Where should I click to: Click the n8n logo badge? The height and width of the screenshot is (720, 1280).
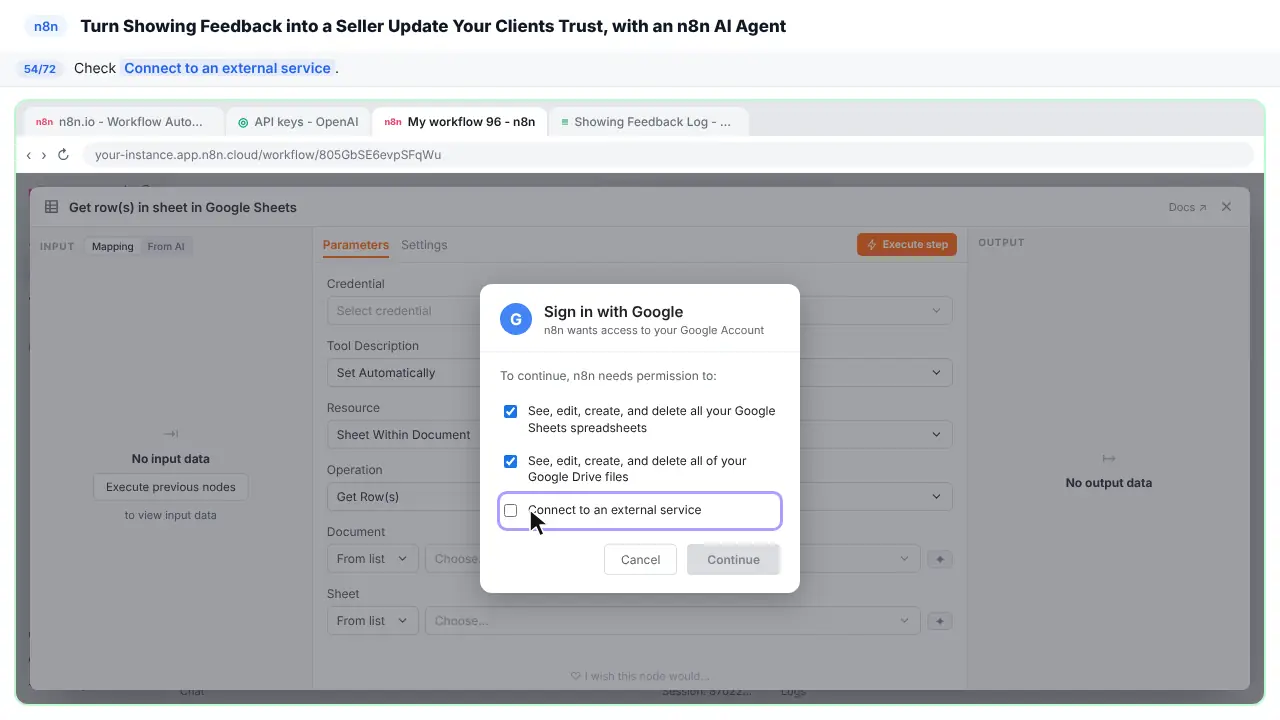(46, 26)
